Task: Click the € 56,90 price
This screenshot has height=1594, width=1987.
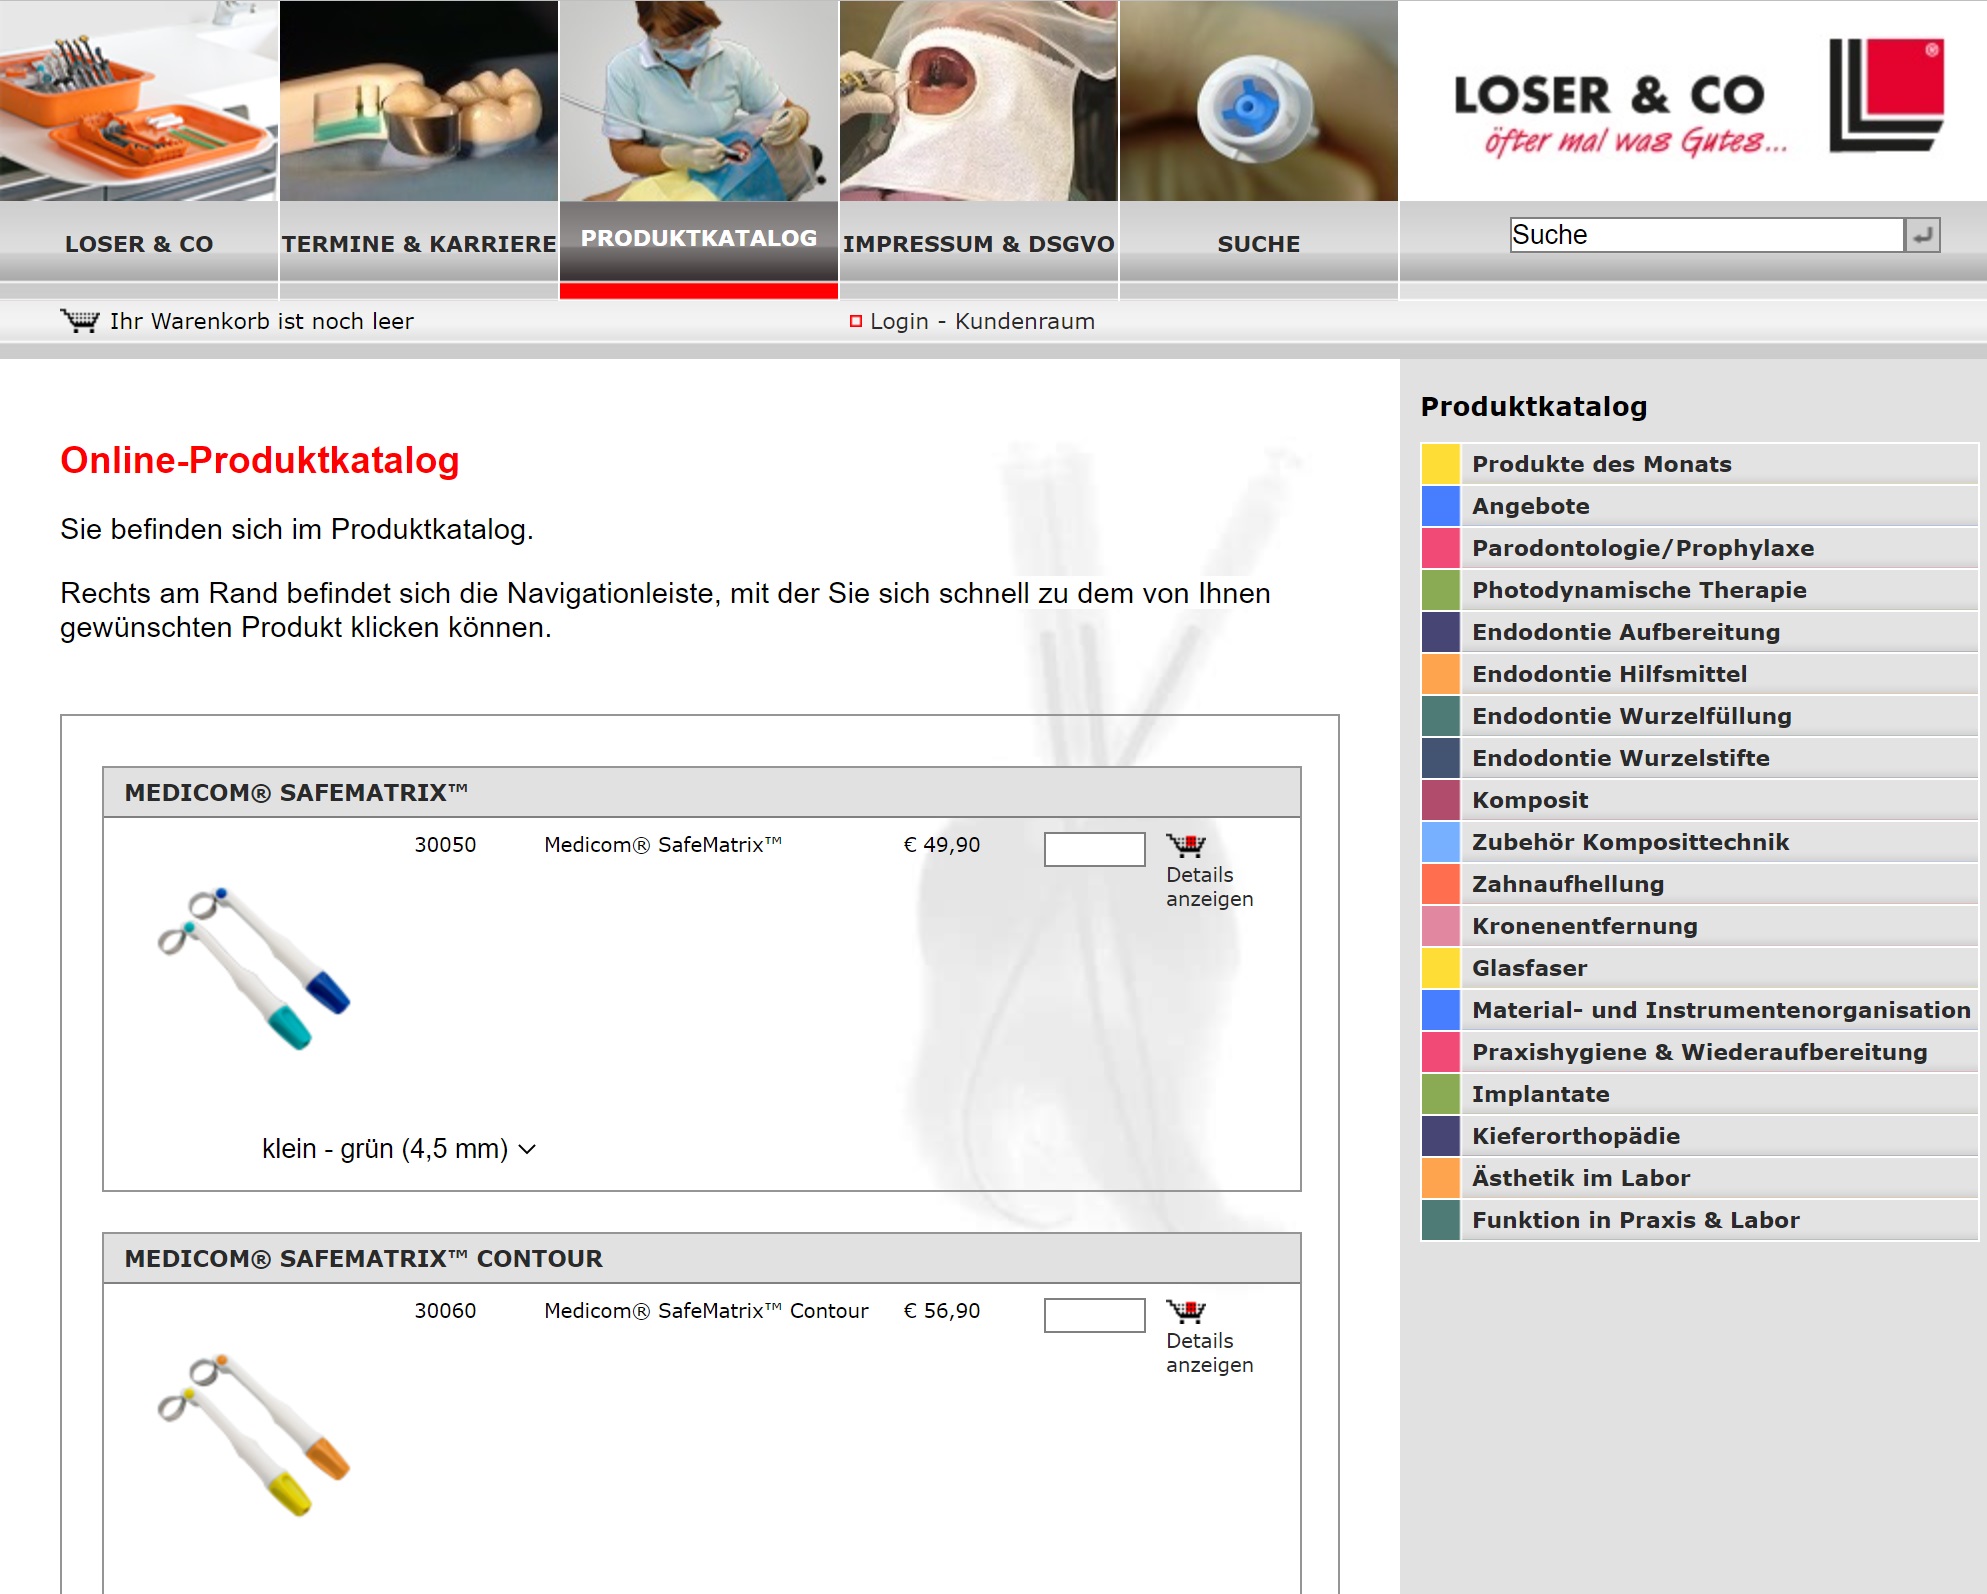Action: coord(941,1311)
